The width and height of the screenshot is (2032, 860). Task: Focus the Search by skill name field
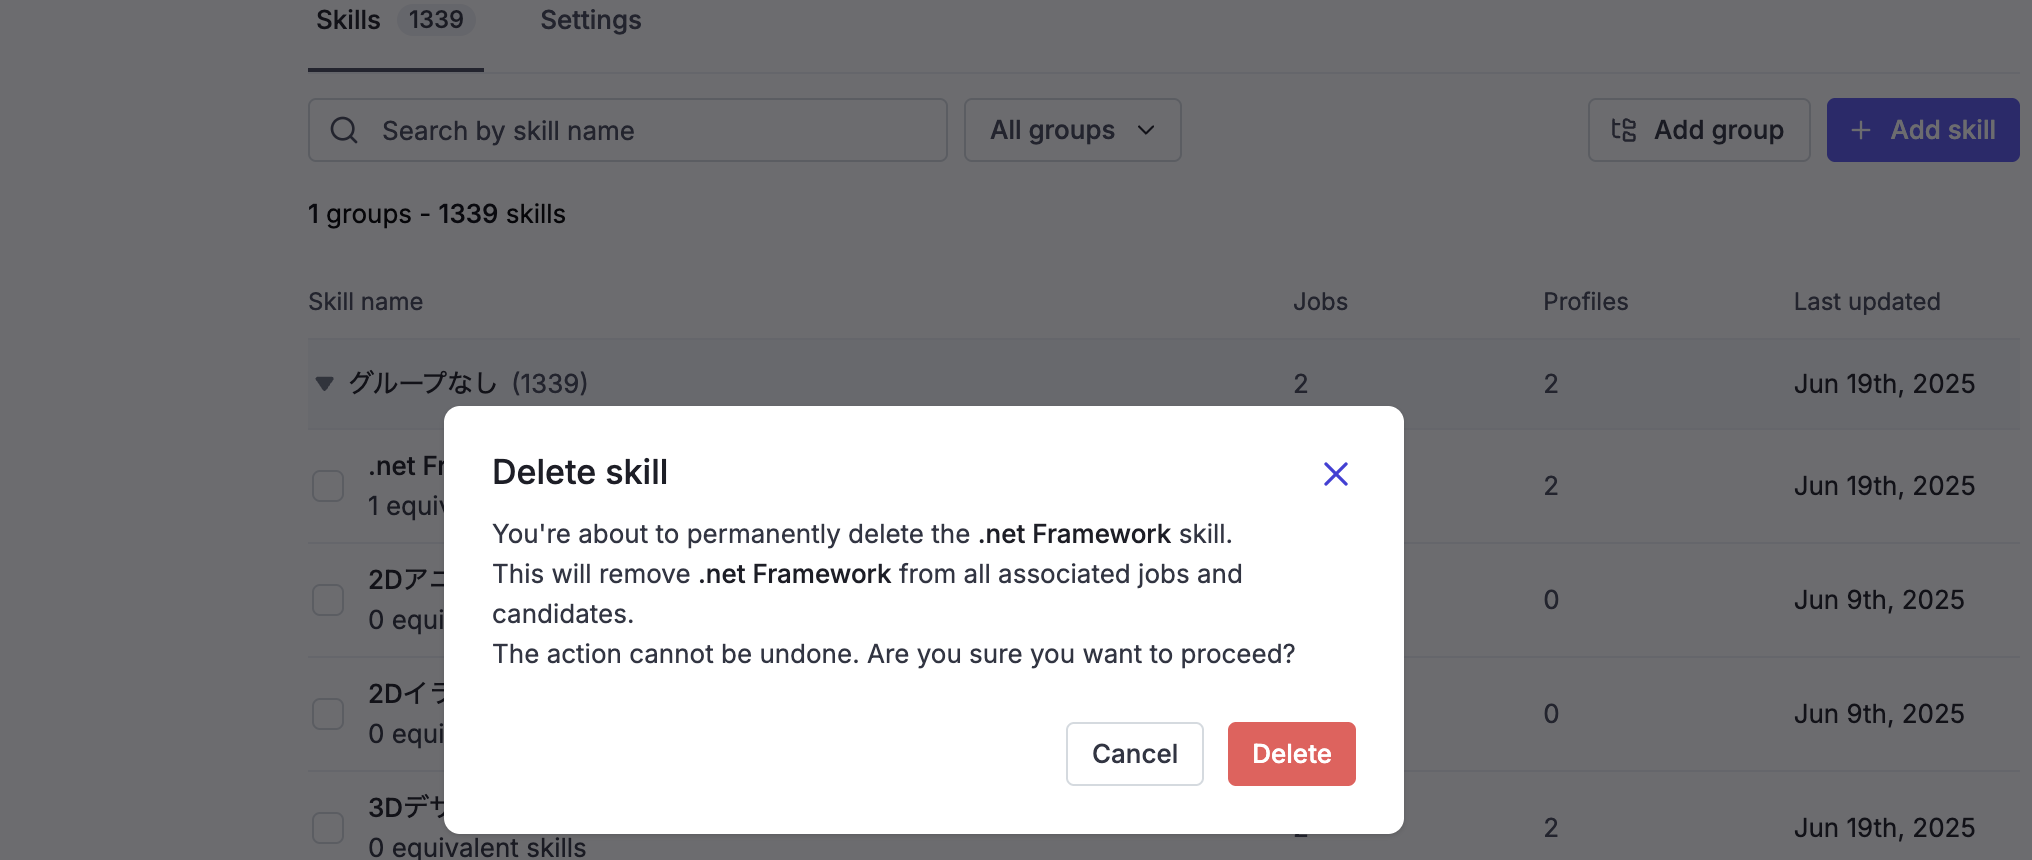click(x=627, y=130)
